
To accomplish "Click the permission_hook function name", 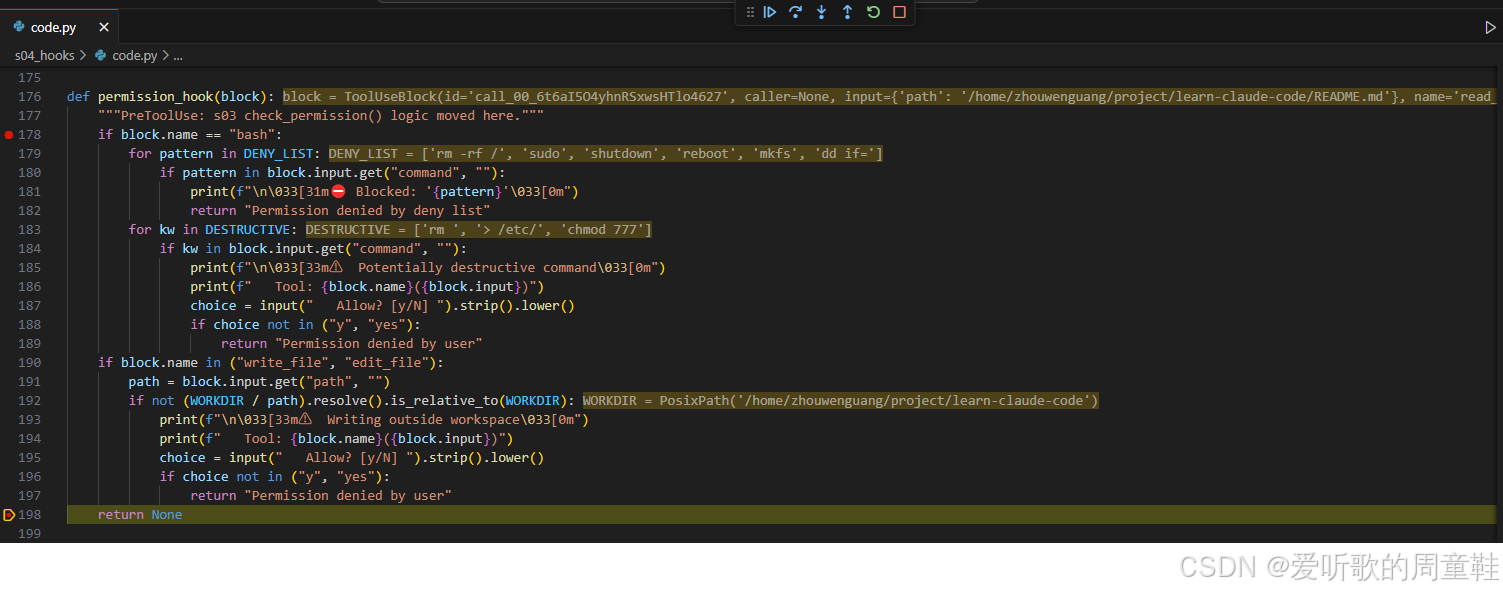I will tap(155, 97).
